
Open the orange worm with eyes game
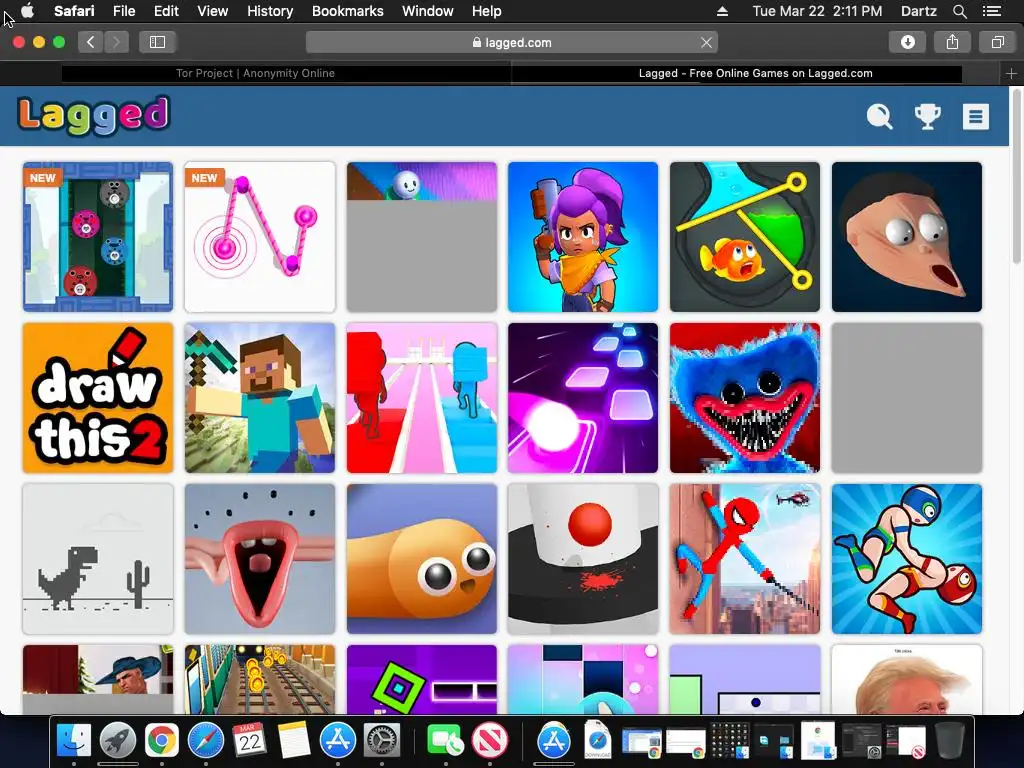[x=421, y=559]
